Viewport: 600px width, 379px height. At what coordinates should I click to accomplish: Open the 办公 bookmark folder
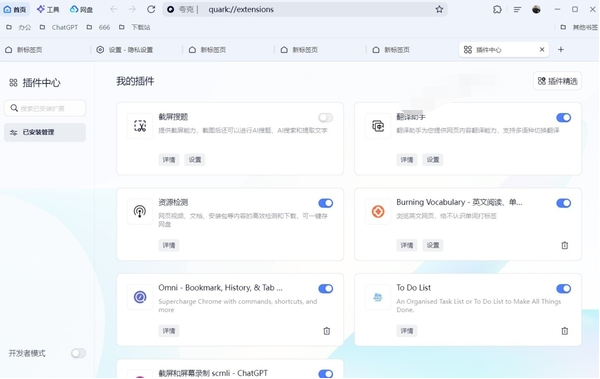click(19, 27)
